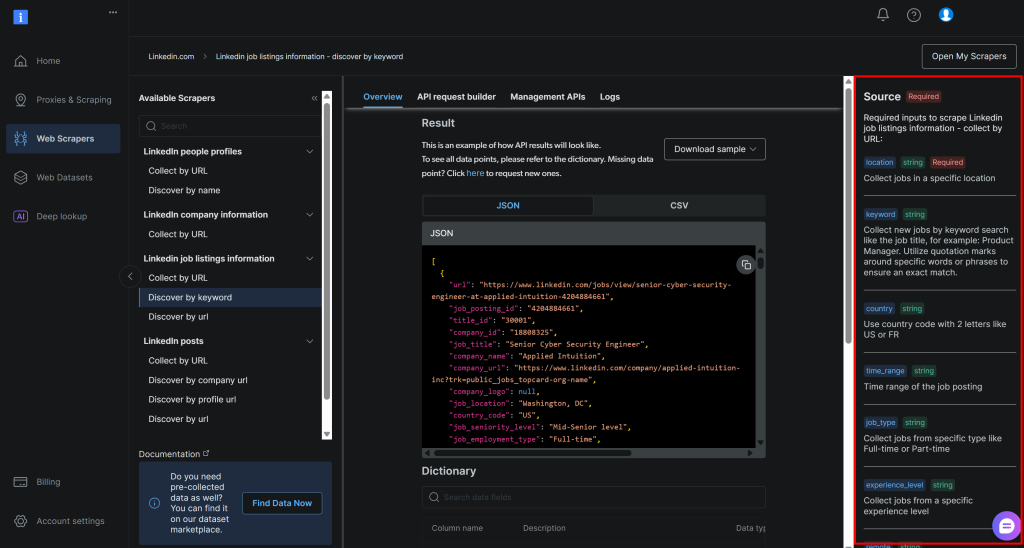Switch to API request builder tab

click(x=456, y=97)
